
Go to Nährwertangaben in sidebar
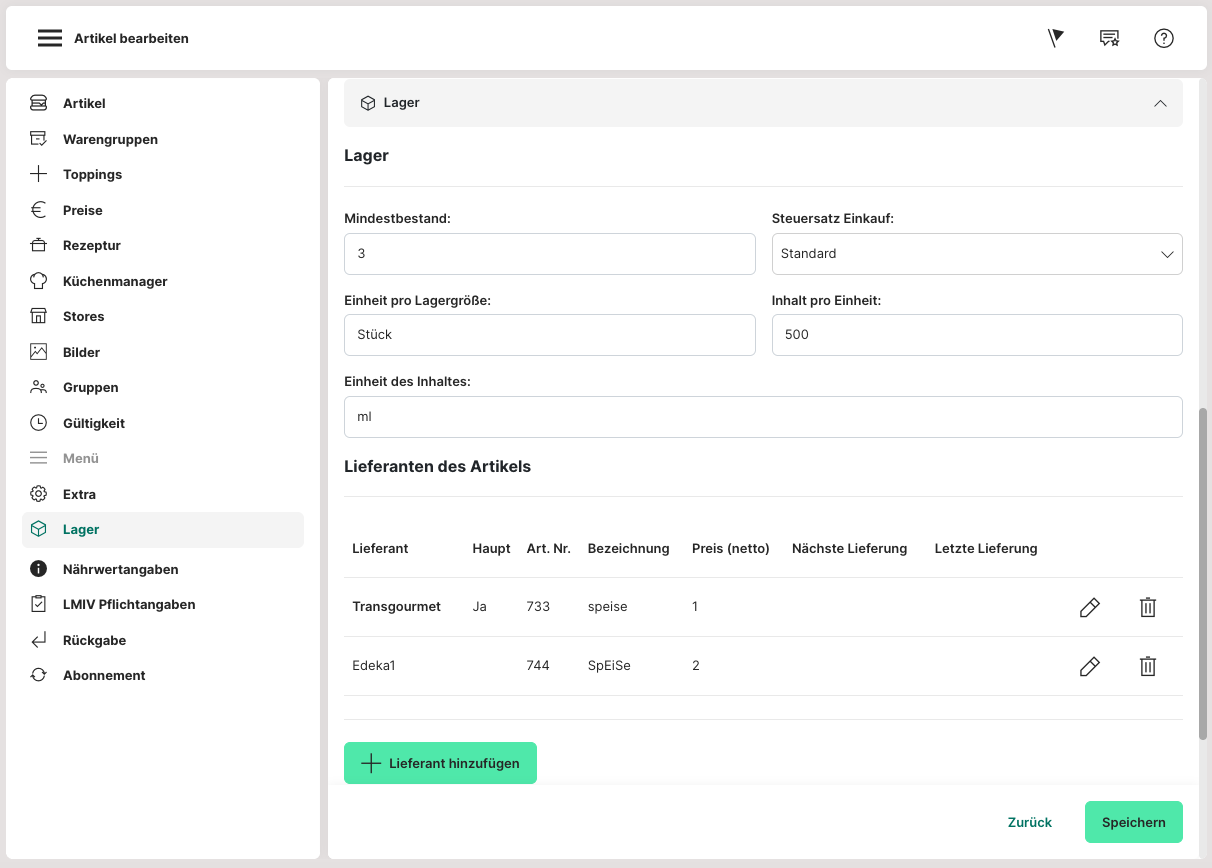point(120,569)
